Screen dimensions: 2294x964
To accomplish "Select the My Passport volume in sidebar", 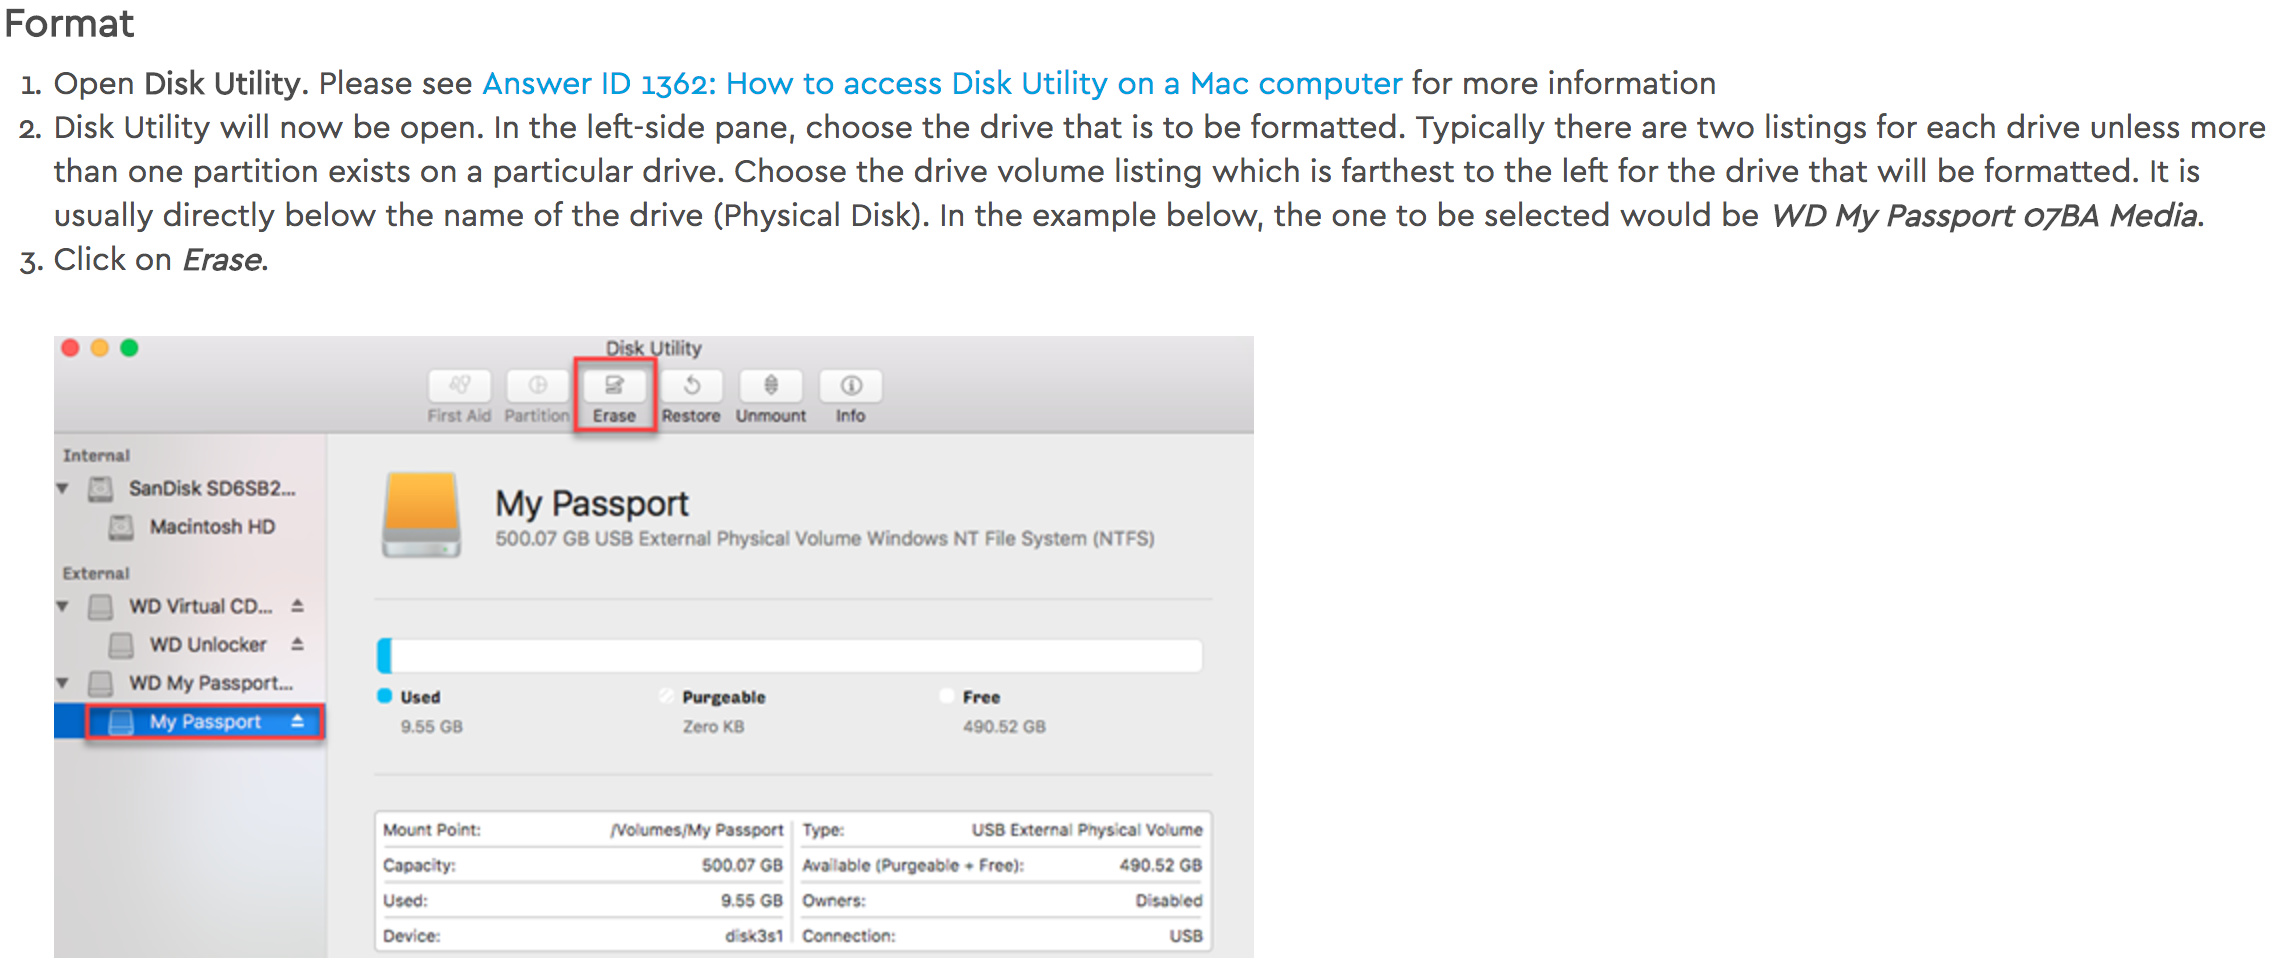I will (205, 722).
